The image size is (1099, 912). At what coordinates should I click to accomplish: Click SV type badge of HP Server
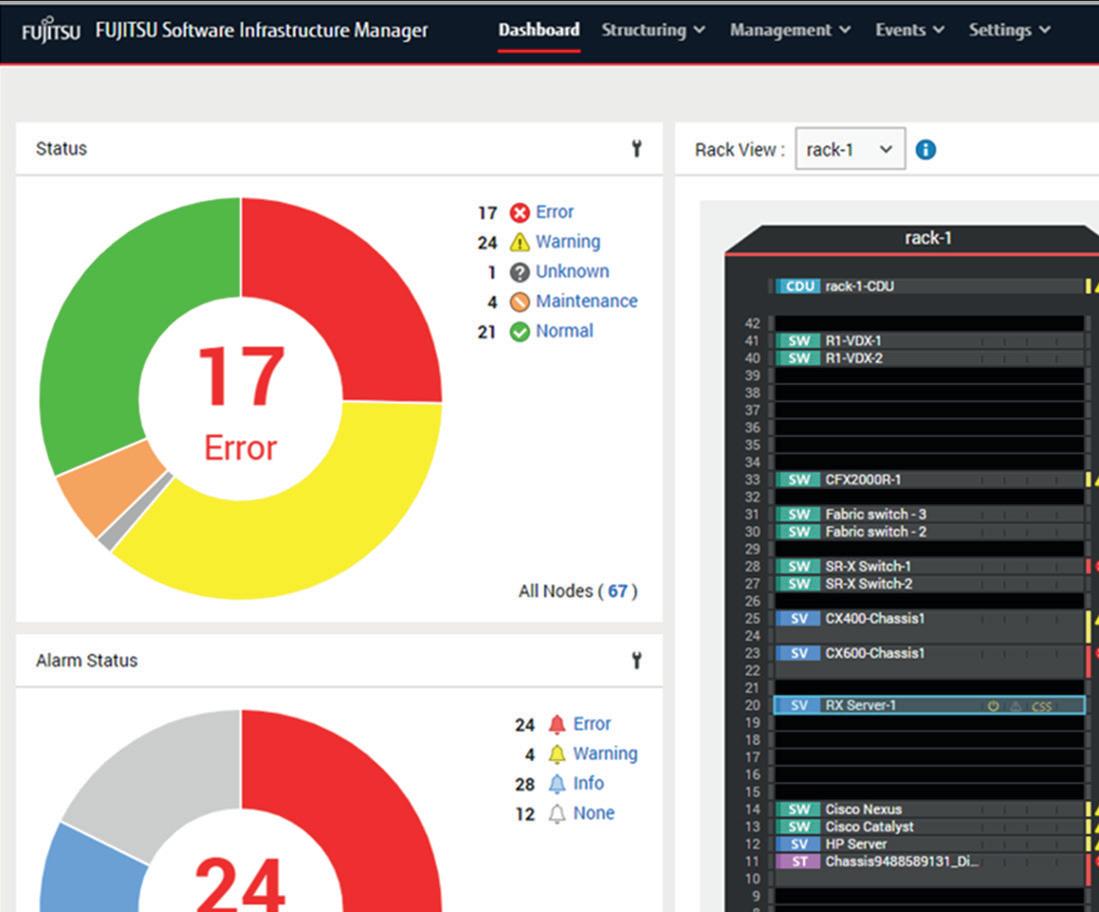[x=798, y=844]
